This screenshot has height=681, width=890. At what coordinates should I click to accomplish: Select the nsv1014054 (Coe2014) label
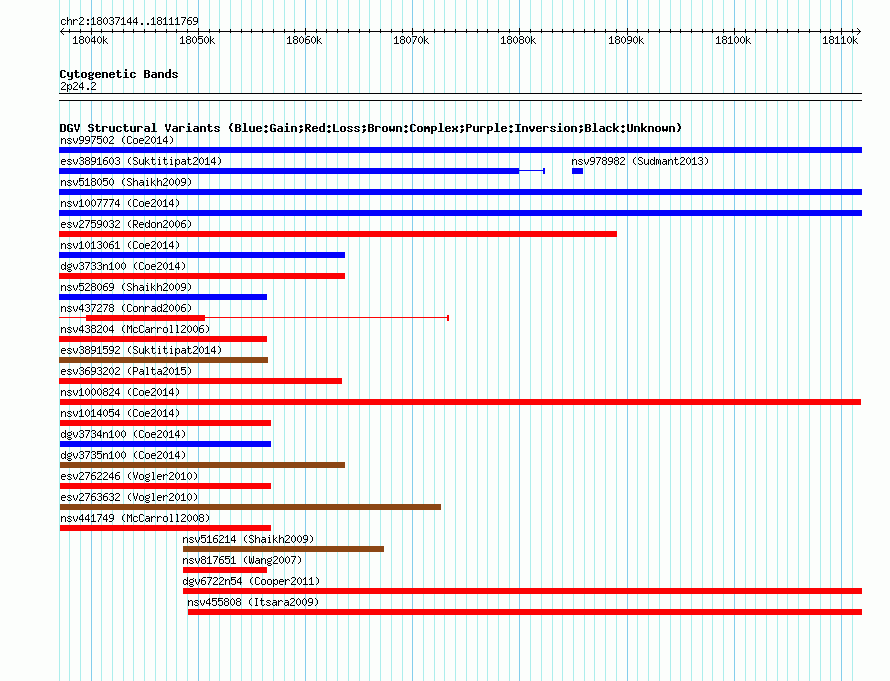(x=120, y=413)
